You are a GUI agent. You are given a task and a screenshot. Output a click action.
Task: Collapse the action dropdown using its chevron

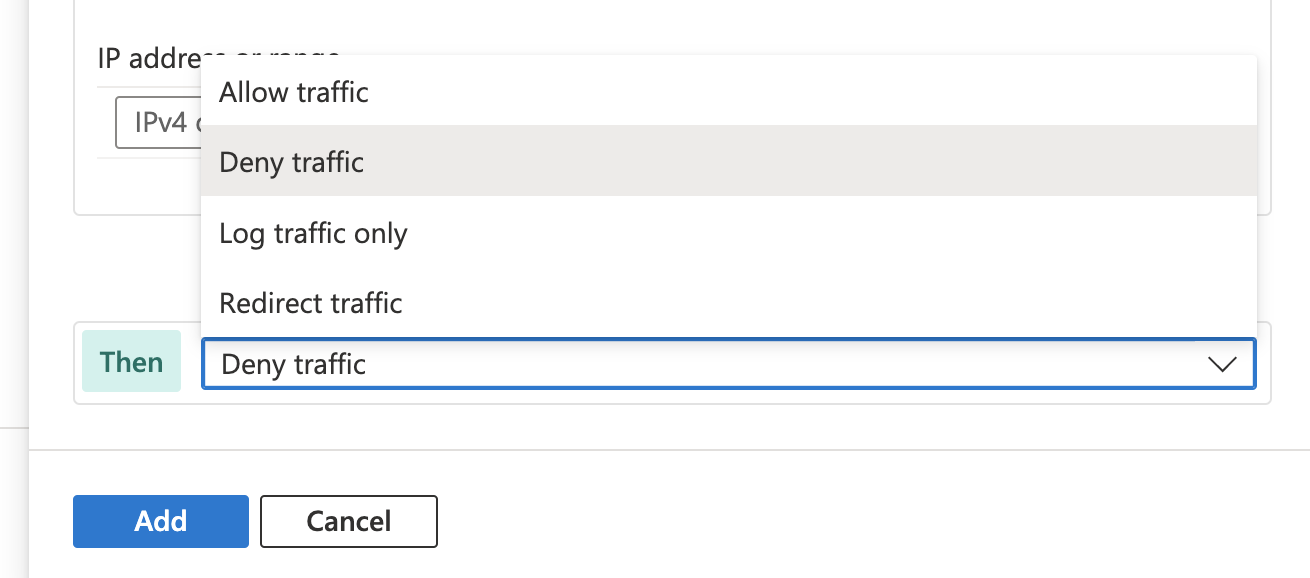click(1222, 364)
